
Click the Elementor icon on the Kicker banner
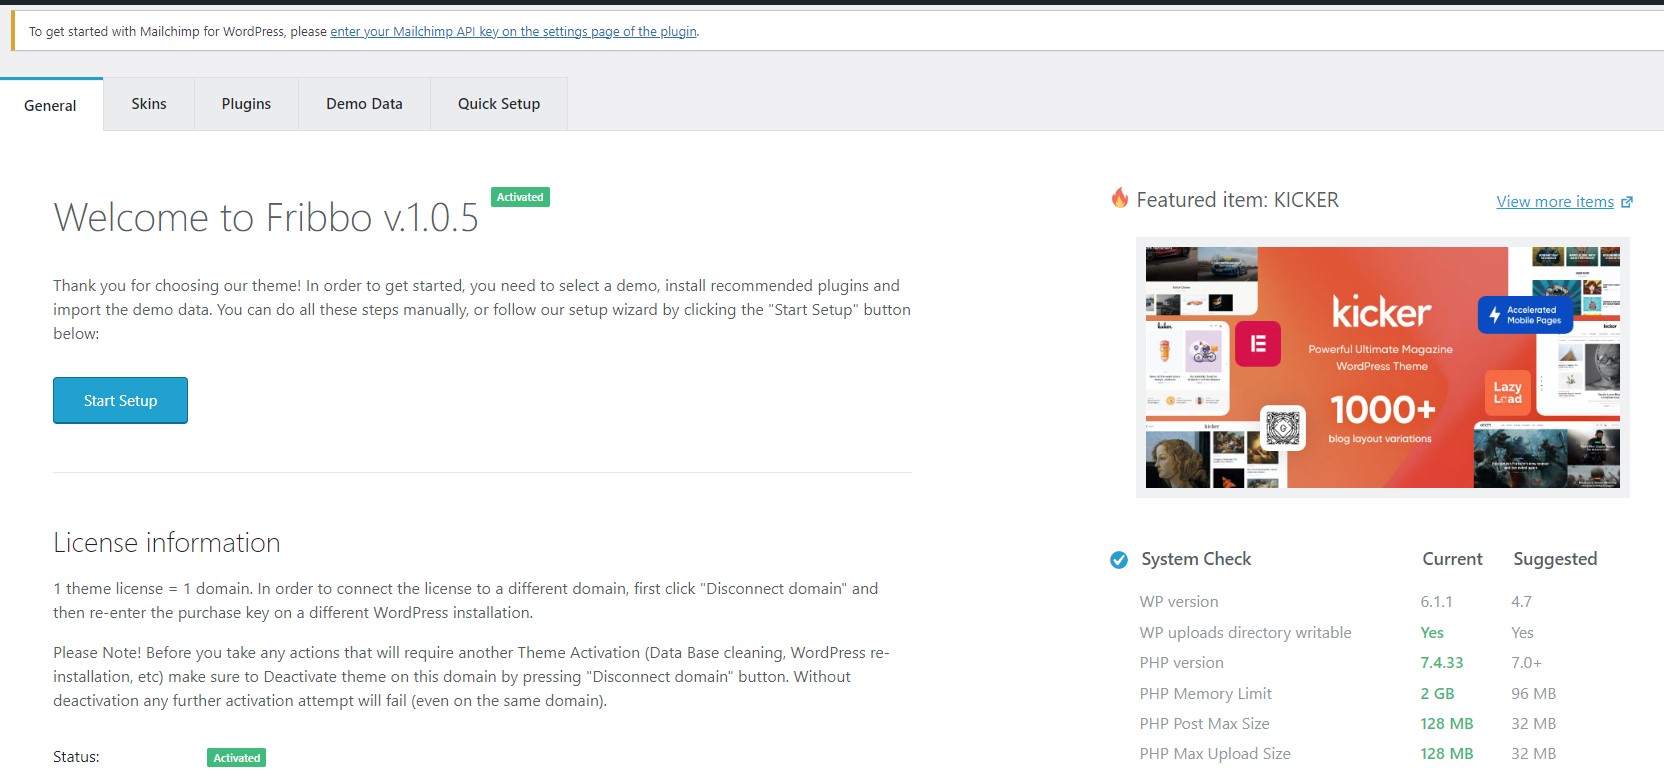point(1258,344)
